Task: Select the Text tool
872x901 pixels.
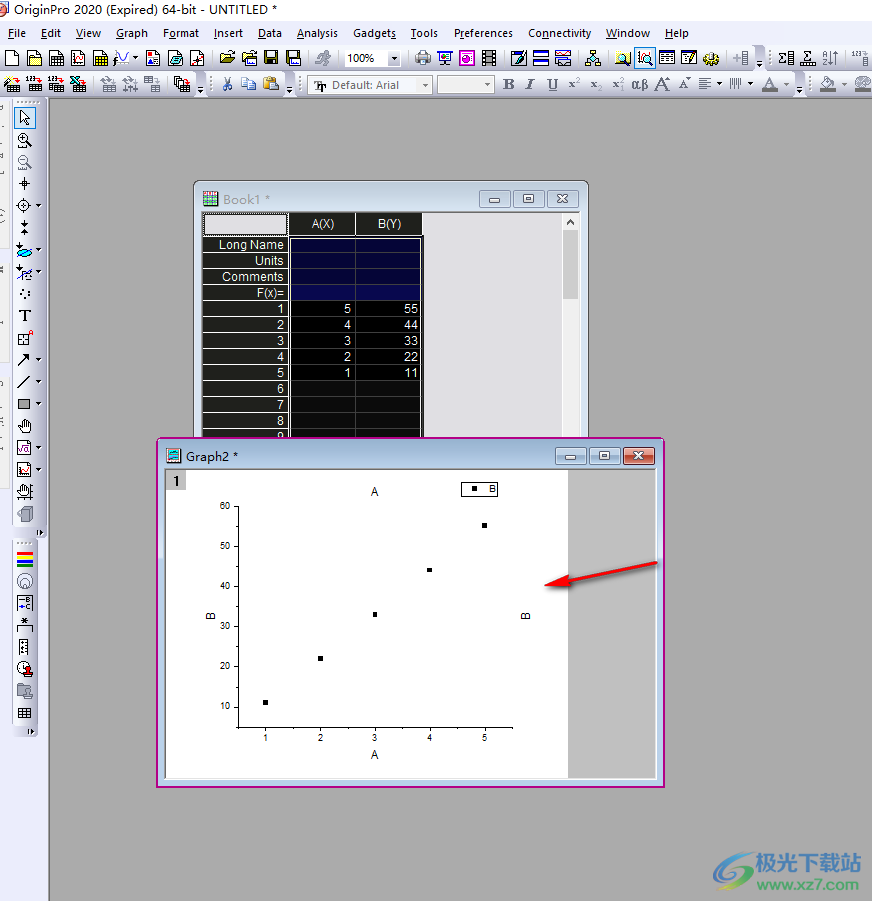Action: click(x=24, y=315)
